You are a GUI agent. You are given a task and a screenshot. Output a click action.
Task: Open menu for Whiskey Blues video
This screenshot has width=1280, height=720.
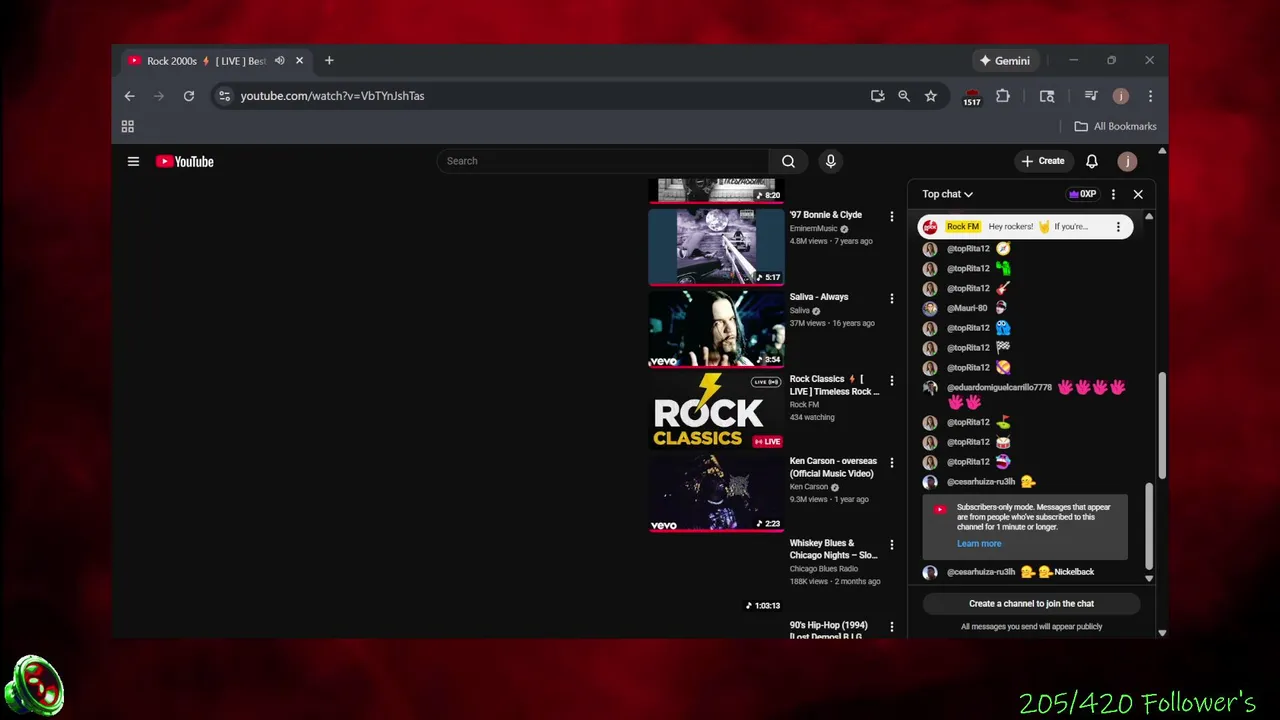[x=892, y=545]
